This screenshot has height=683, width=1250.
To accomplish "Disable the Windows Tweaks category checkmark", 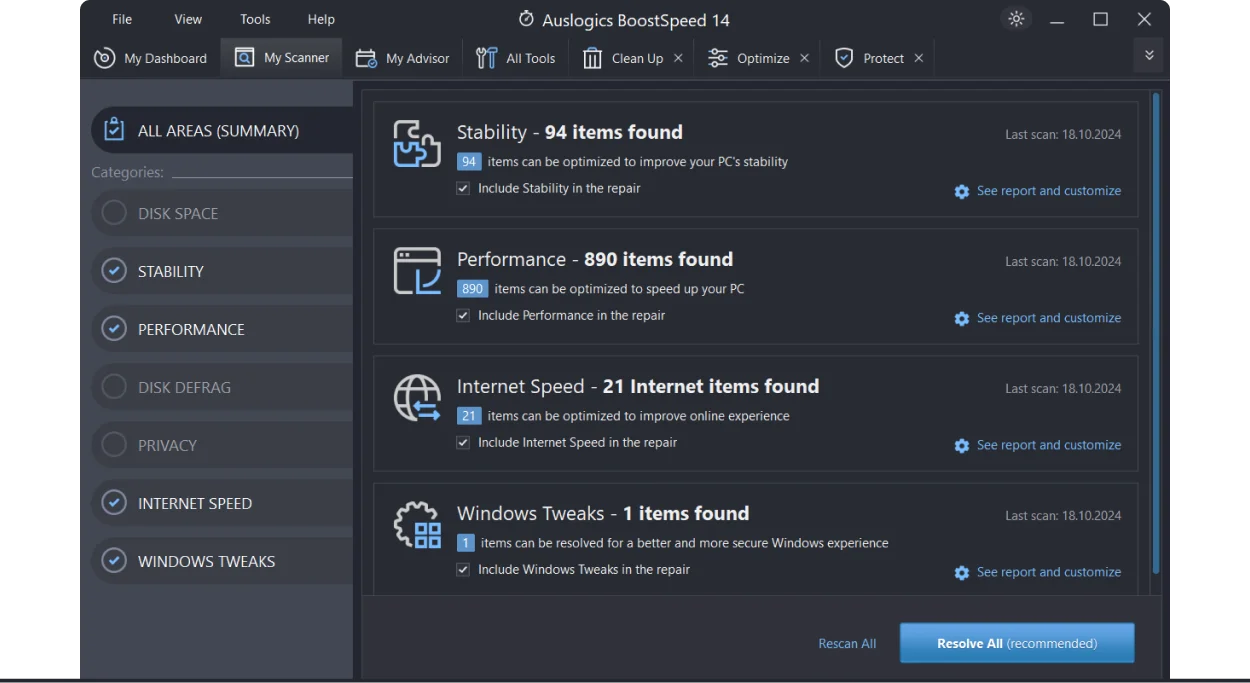I will [114, 561].
